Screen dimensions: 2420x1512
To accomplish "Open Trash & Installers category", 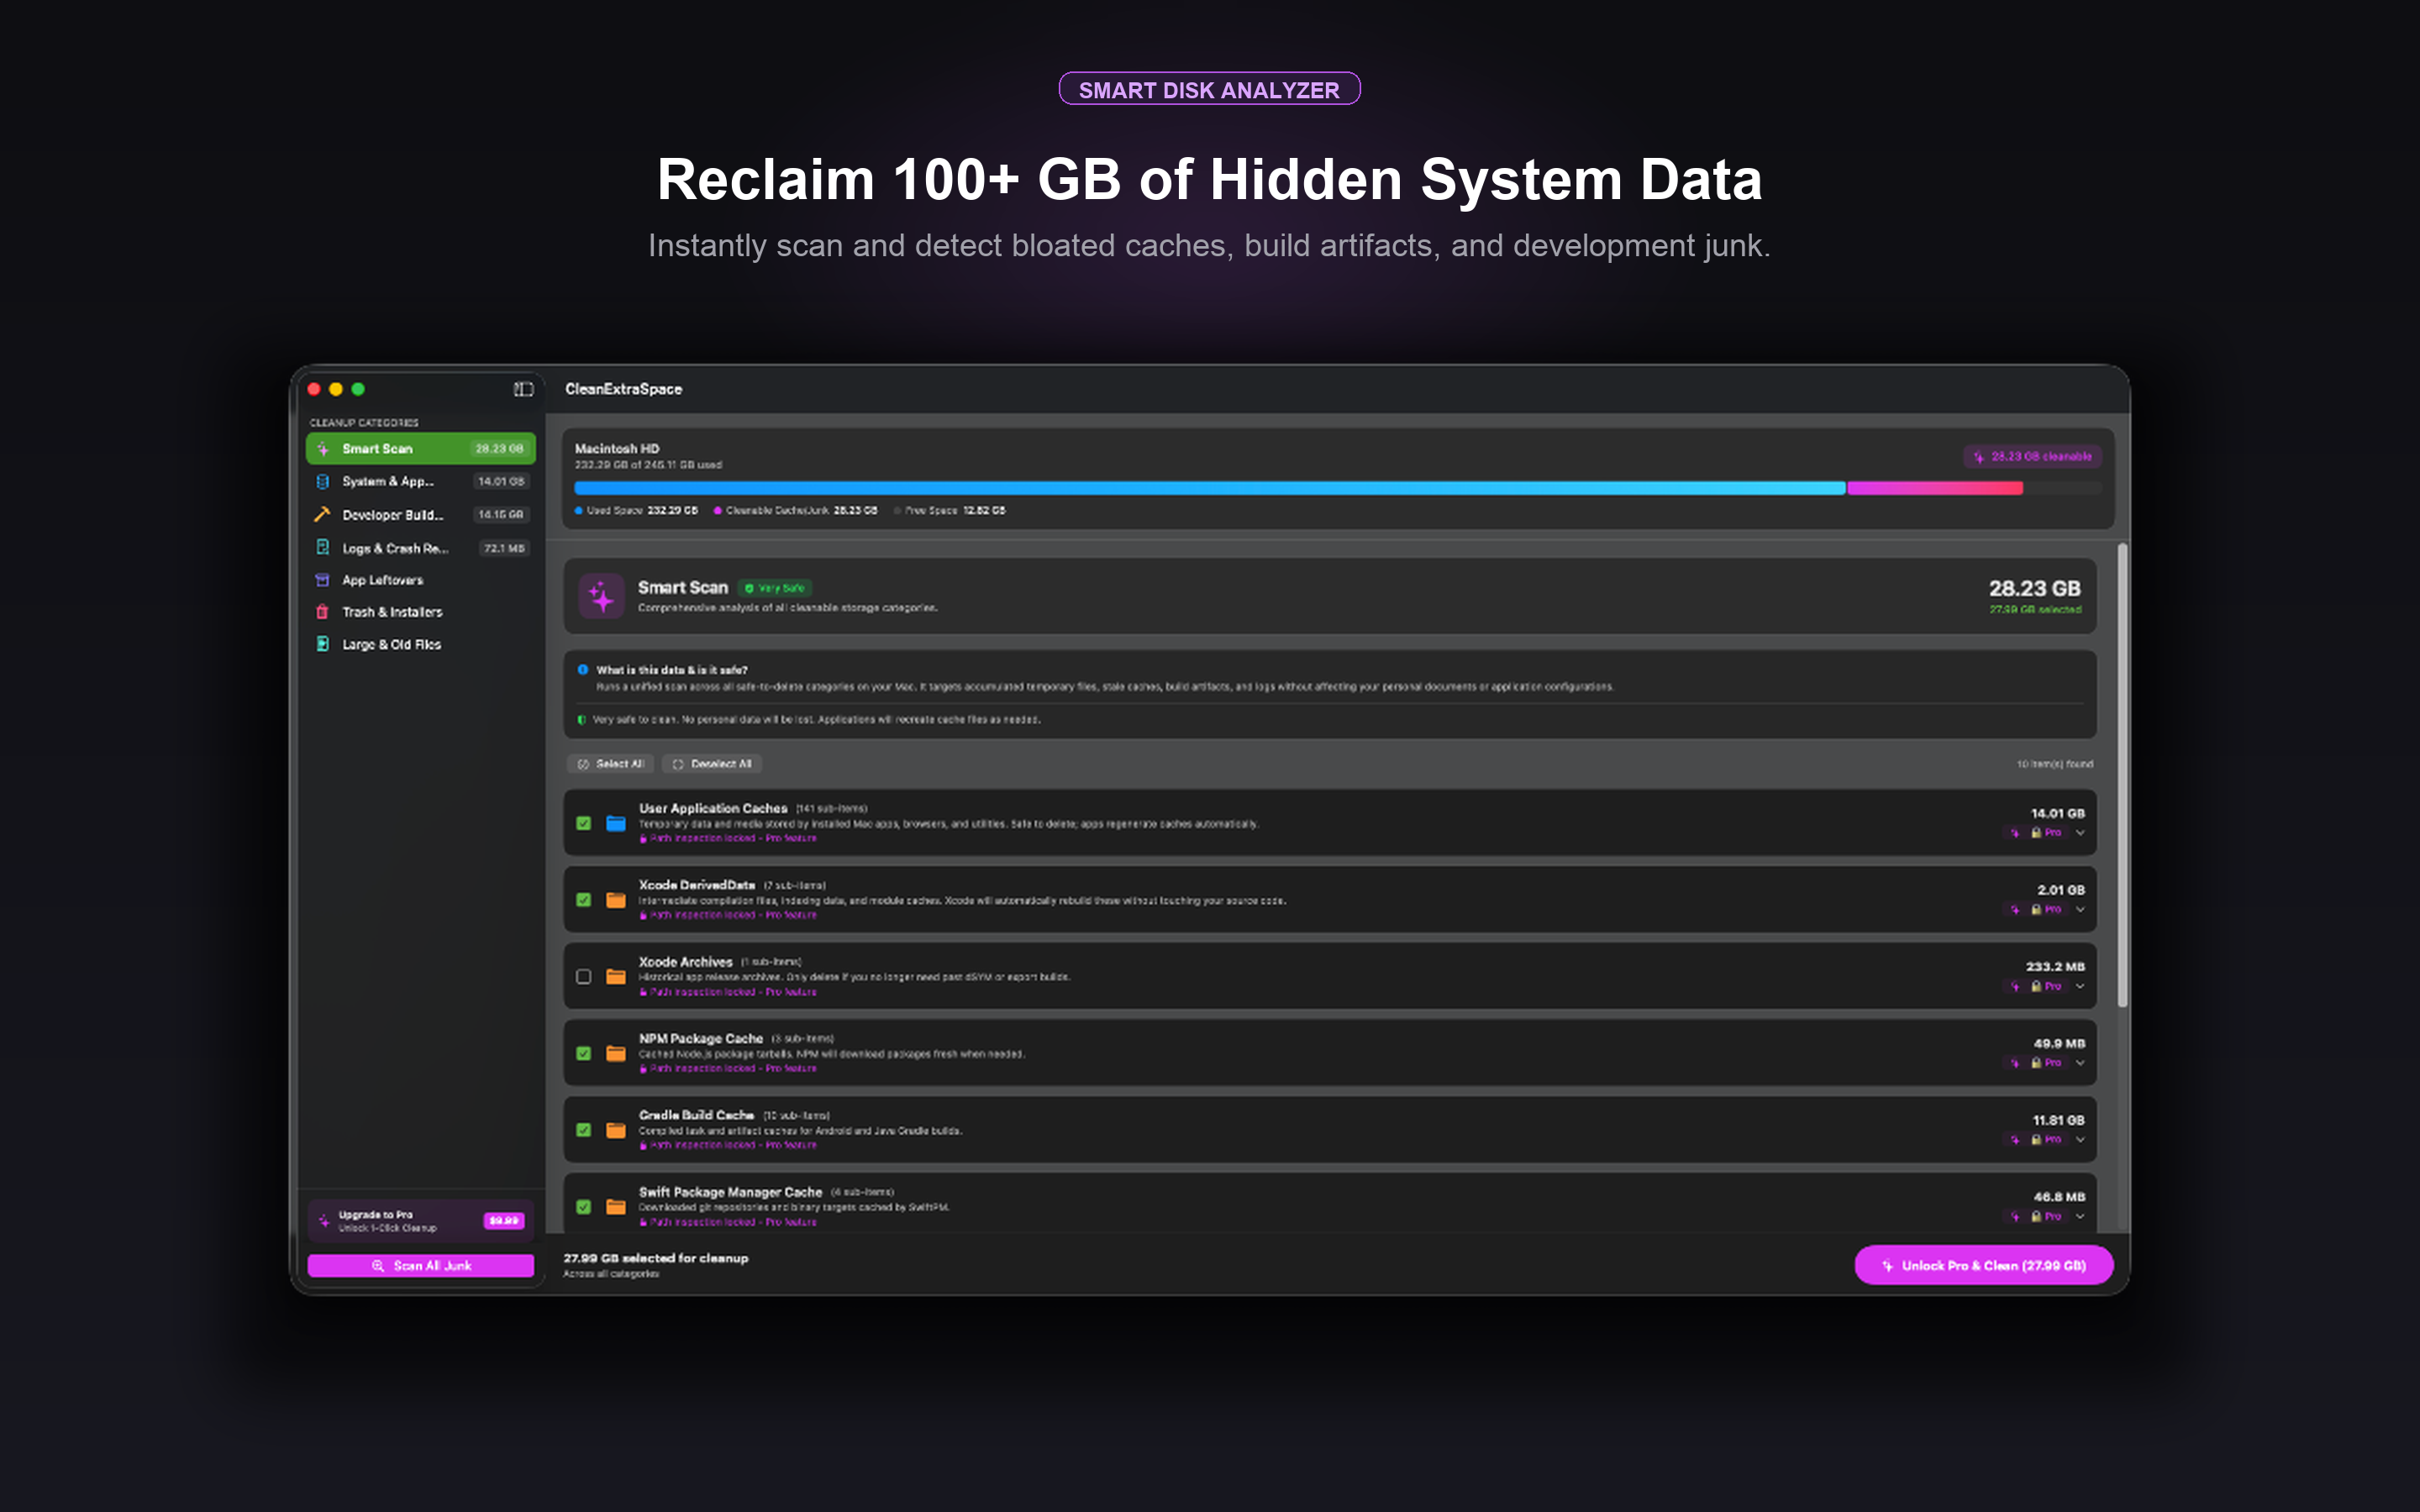I will [x=420, y=612].
